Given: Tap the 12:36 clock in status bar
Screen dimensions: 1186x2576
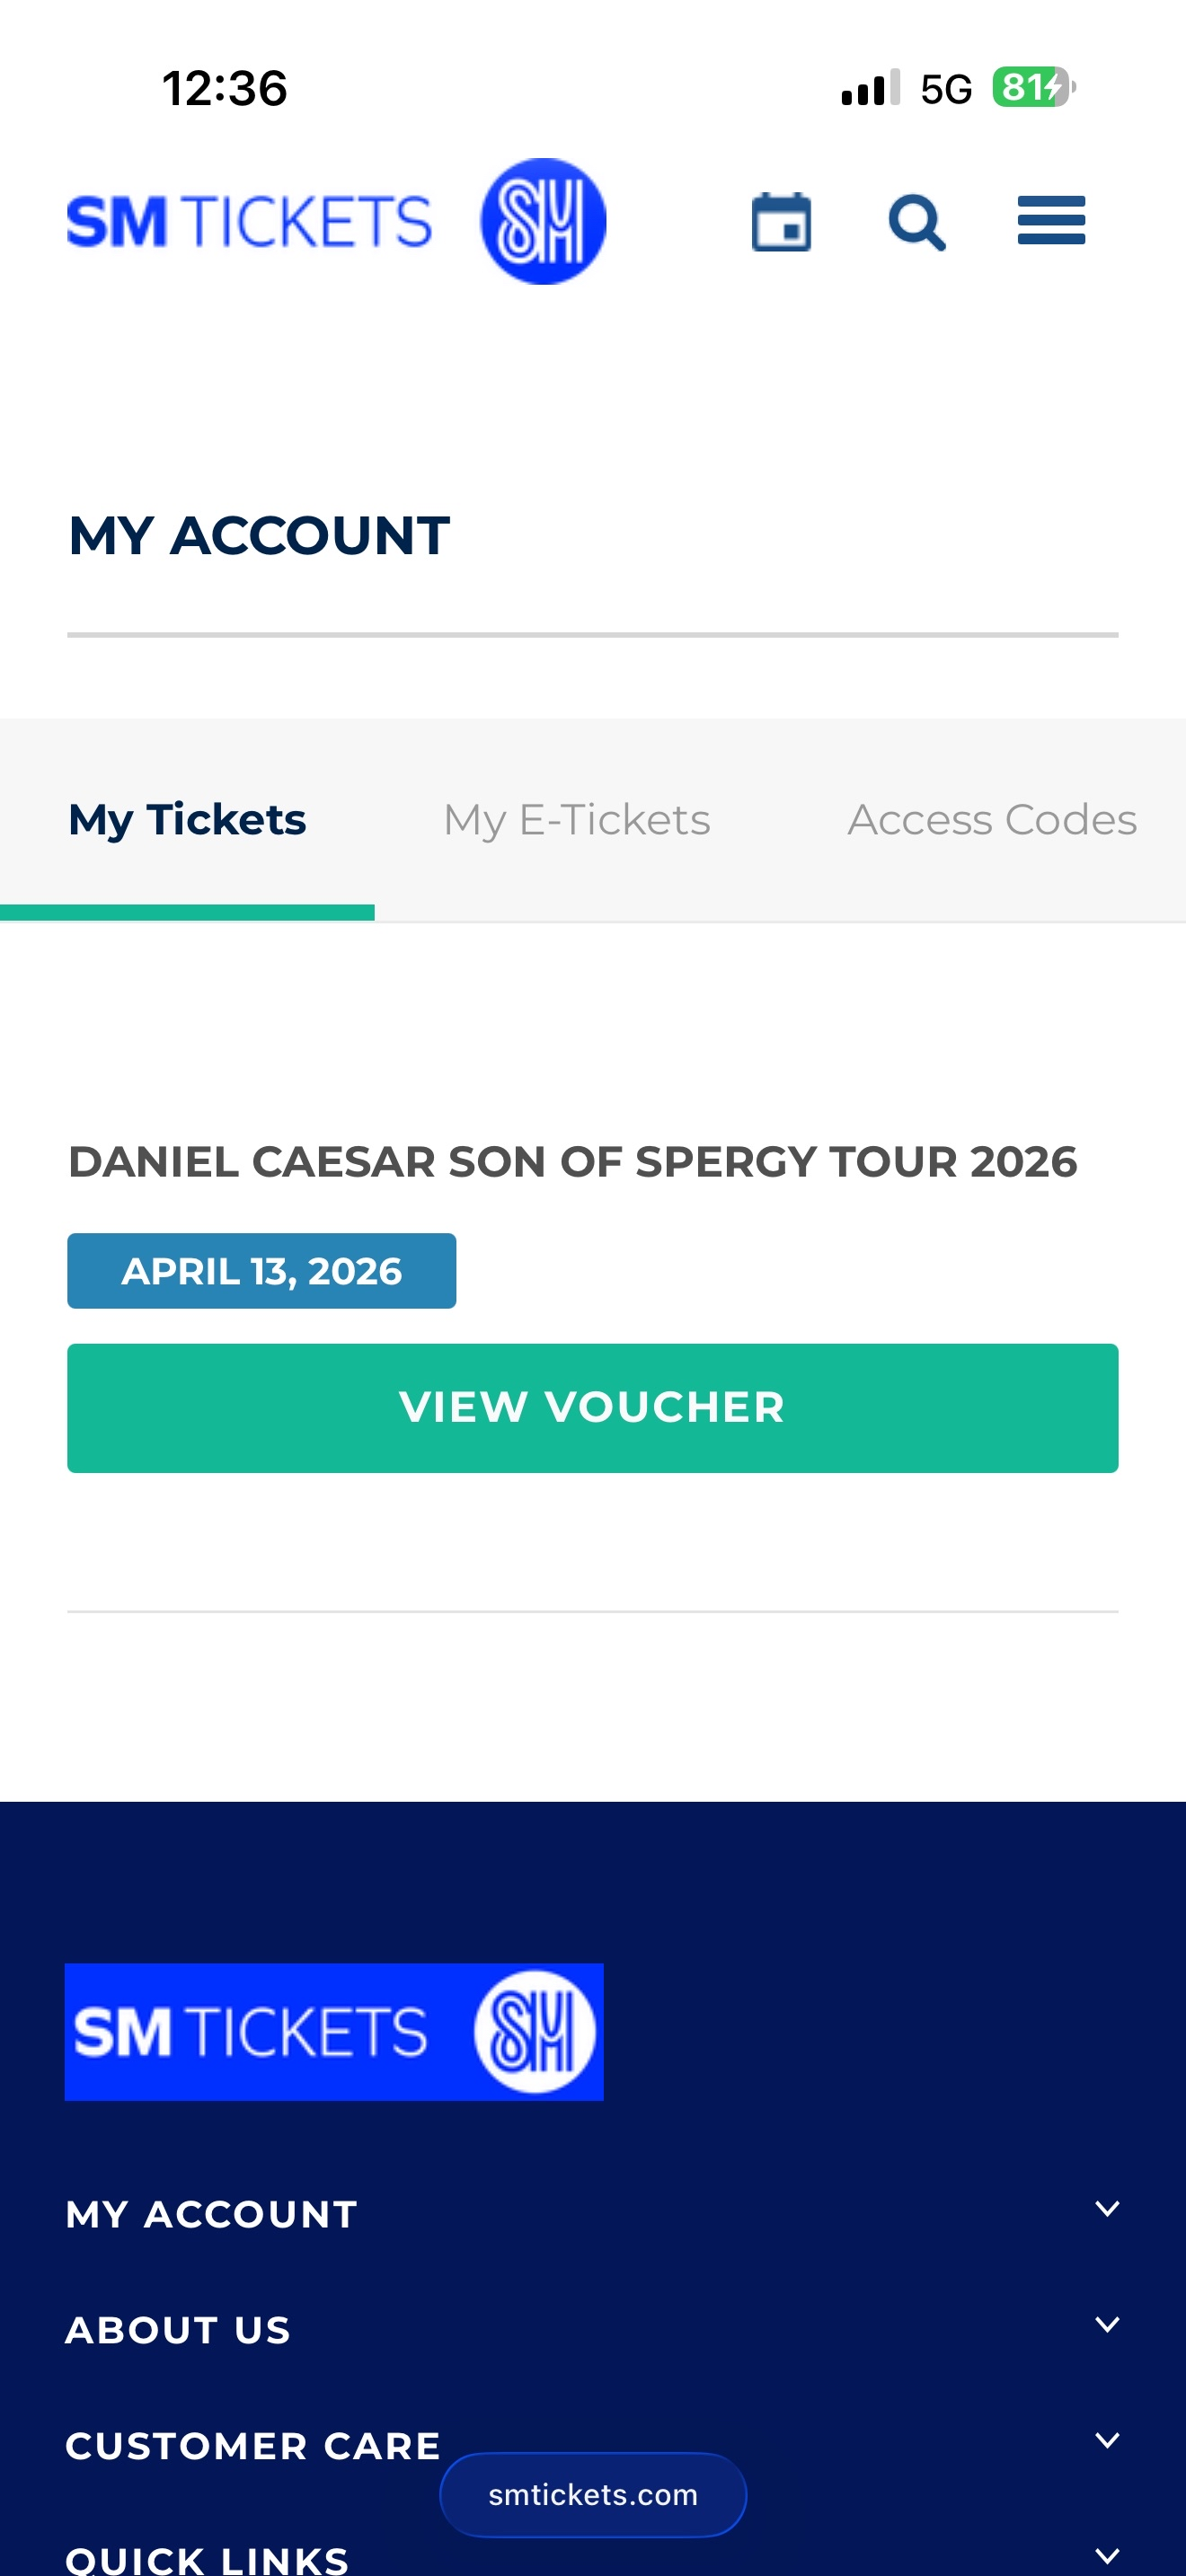Looking at the screenshot, I should coord(225,88).
